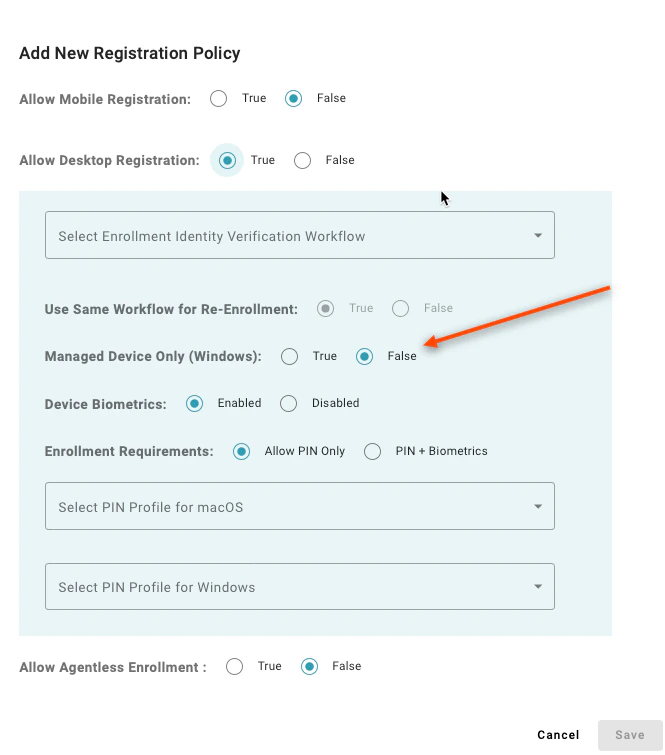Open Enrollment Identity Verification Workflow dropdown
This screenshot has width=665, height=755.
tap(300, 235)
